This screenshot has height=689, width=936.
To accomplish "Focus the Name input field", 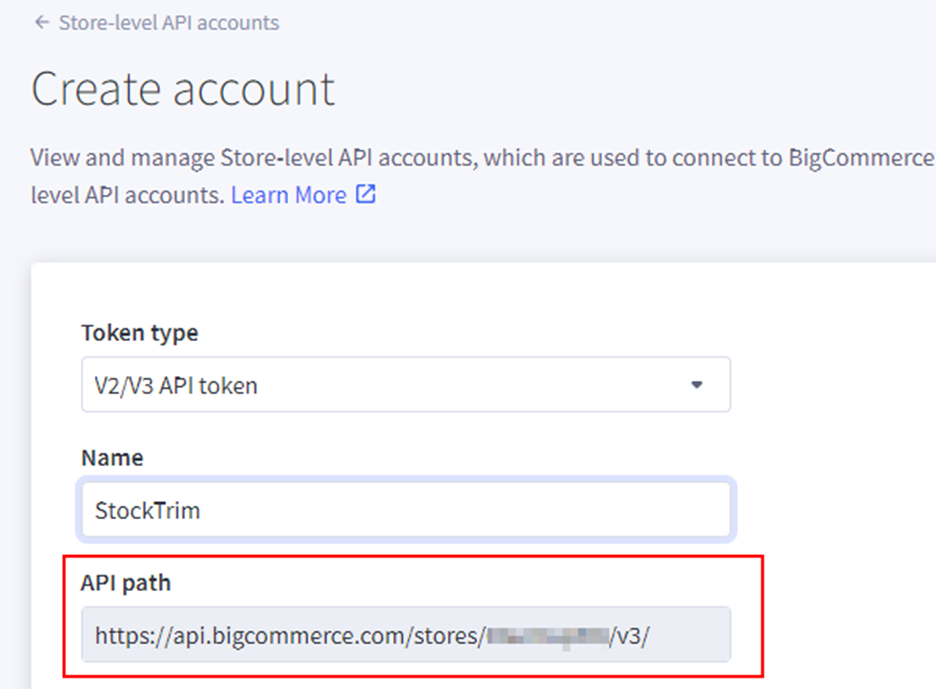I will click(405, 510).
